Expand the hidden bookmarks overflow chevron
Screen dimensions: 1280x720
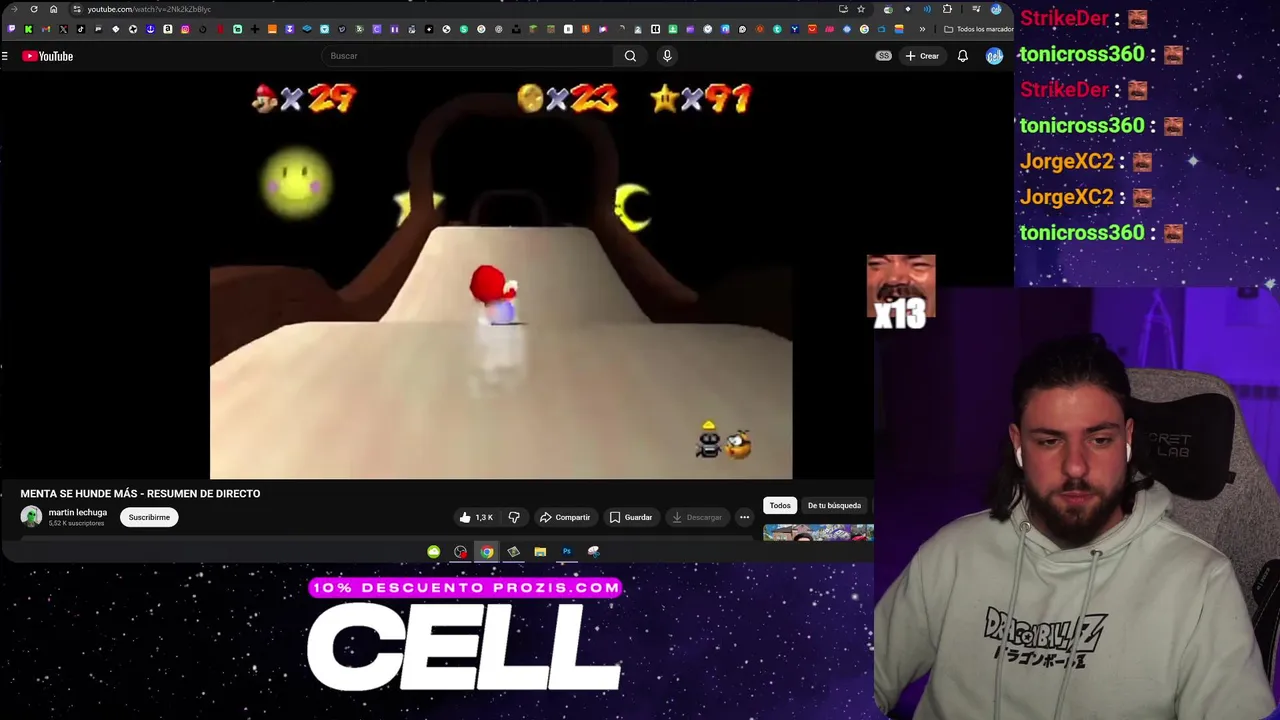(x=922, y=29)
